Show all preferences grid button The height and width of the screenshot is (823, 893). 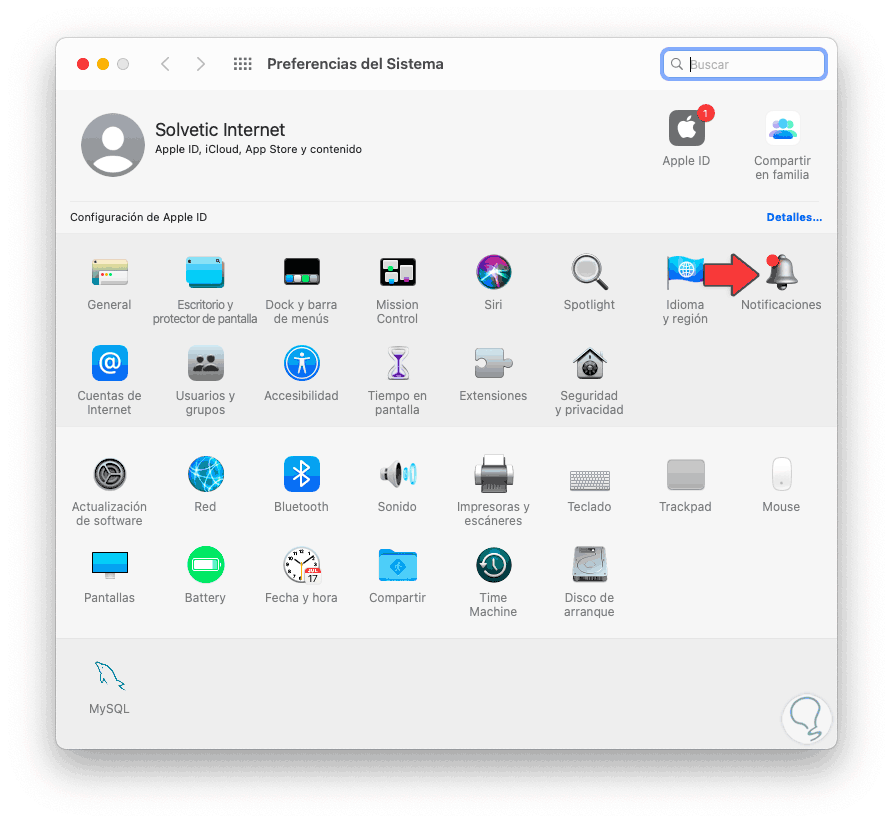[x=243, y=64]
